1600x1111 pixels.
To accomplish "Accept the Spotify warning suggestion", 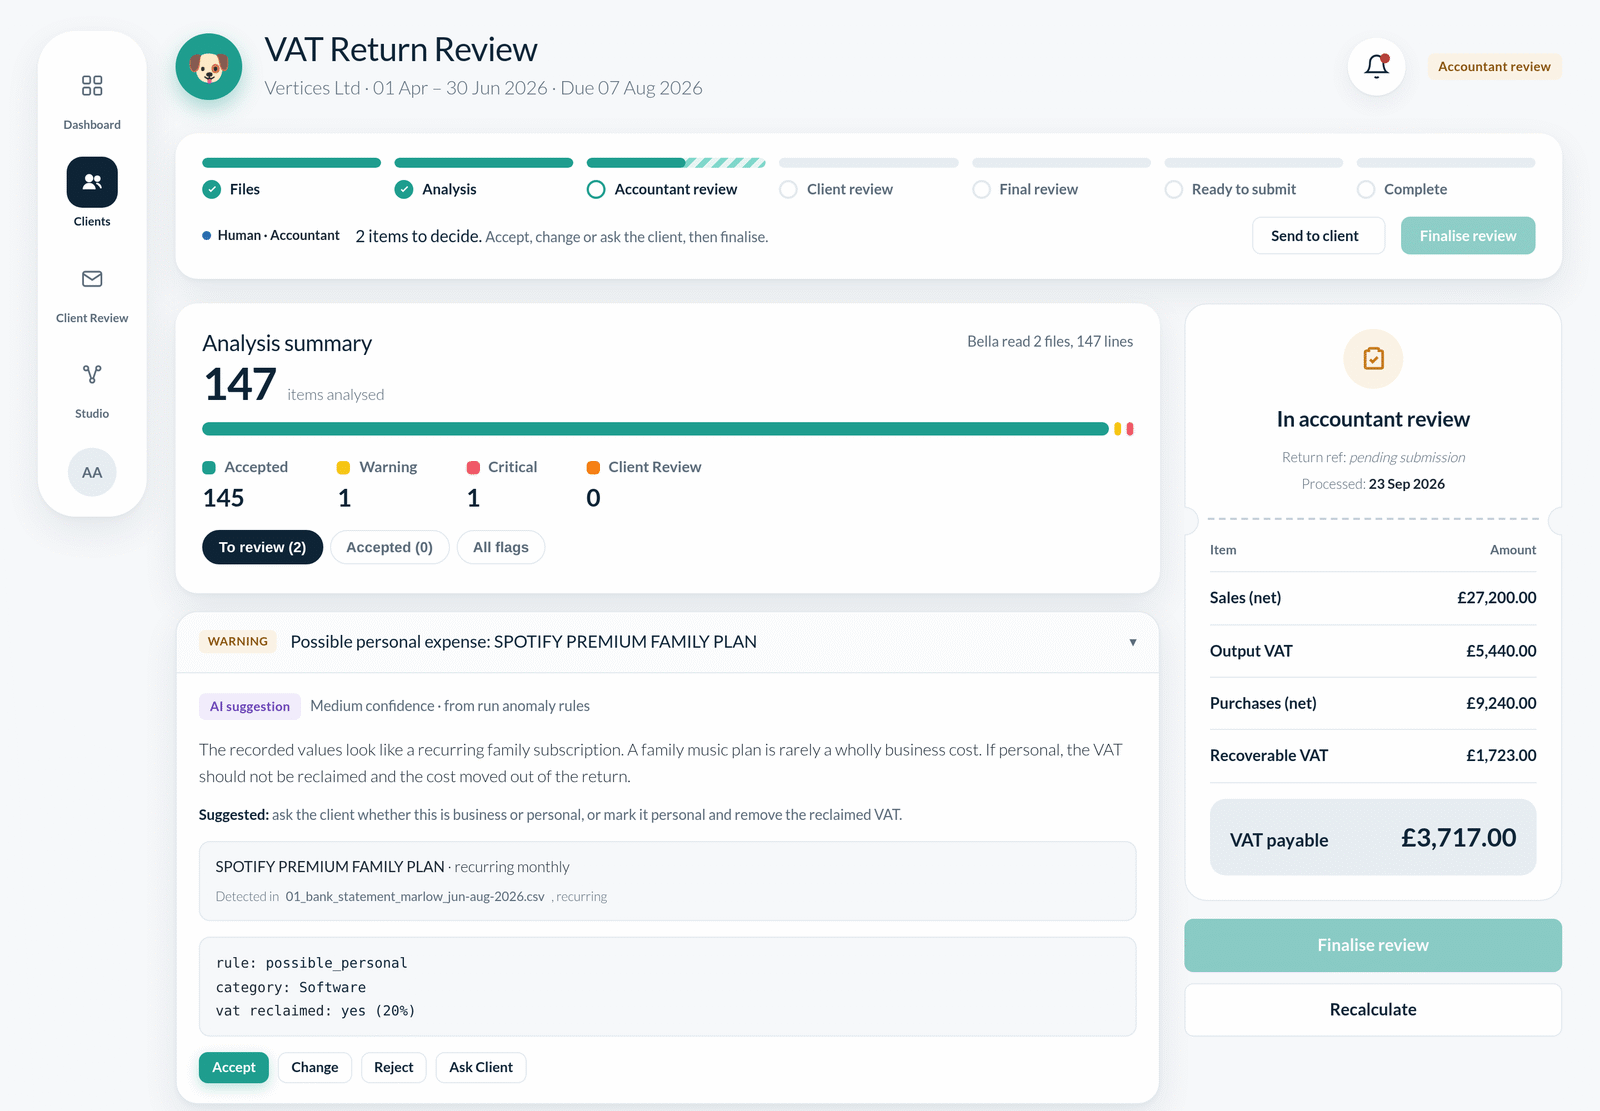I will pos(234,1067).
